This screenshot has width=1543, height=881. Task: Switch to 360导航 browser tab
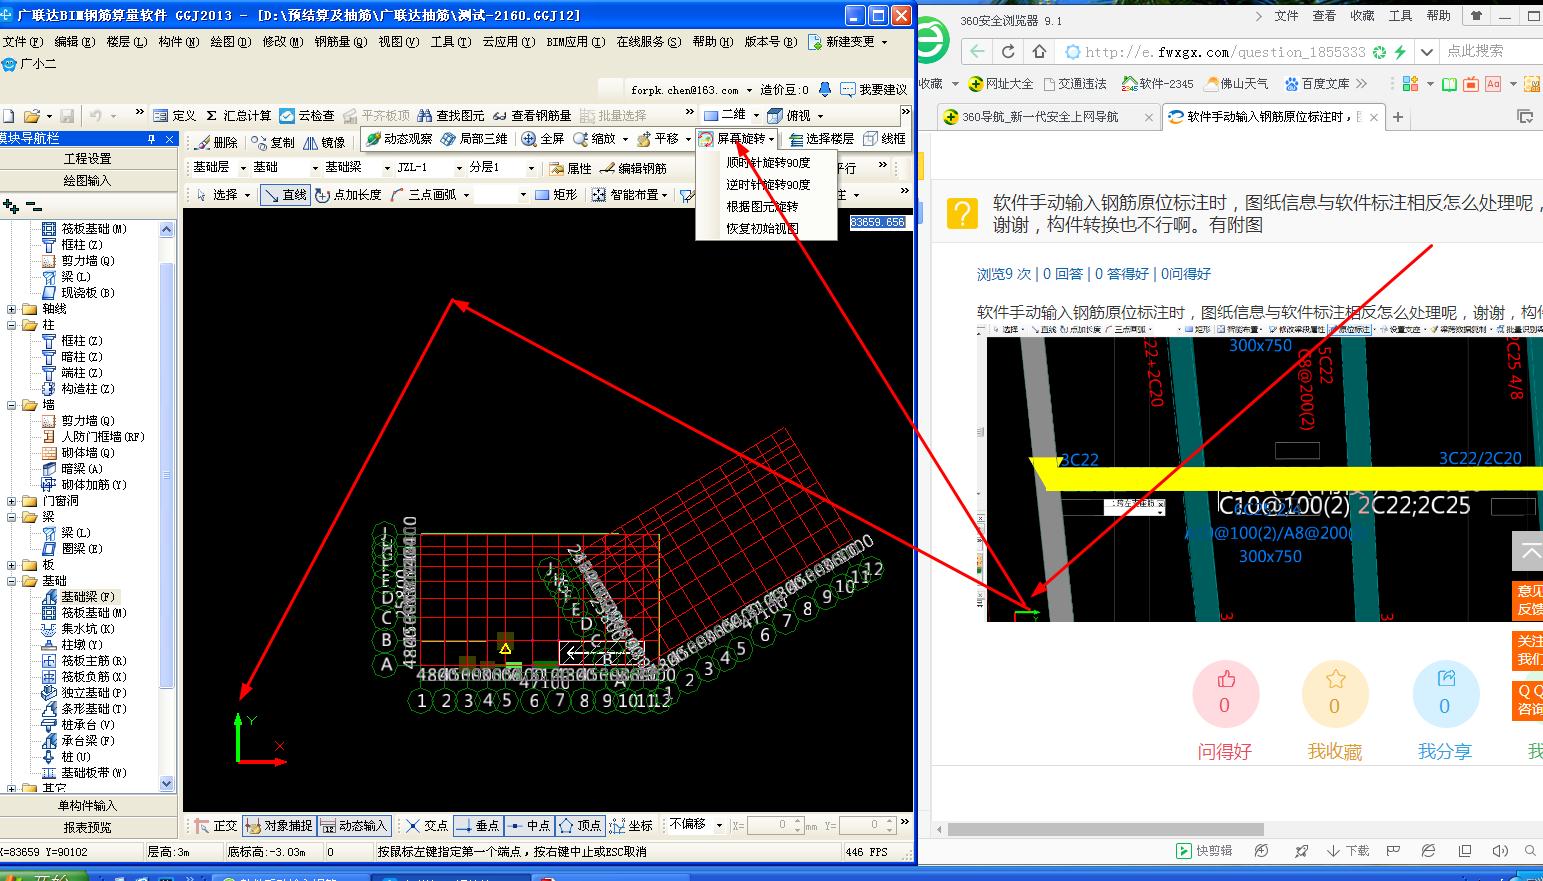[x=1047, y=117]
